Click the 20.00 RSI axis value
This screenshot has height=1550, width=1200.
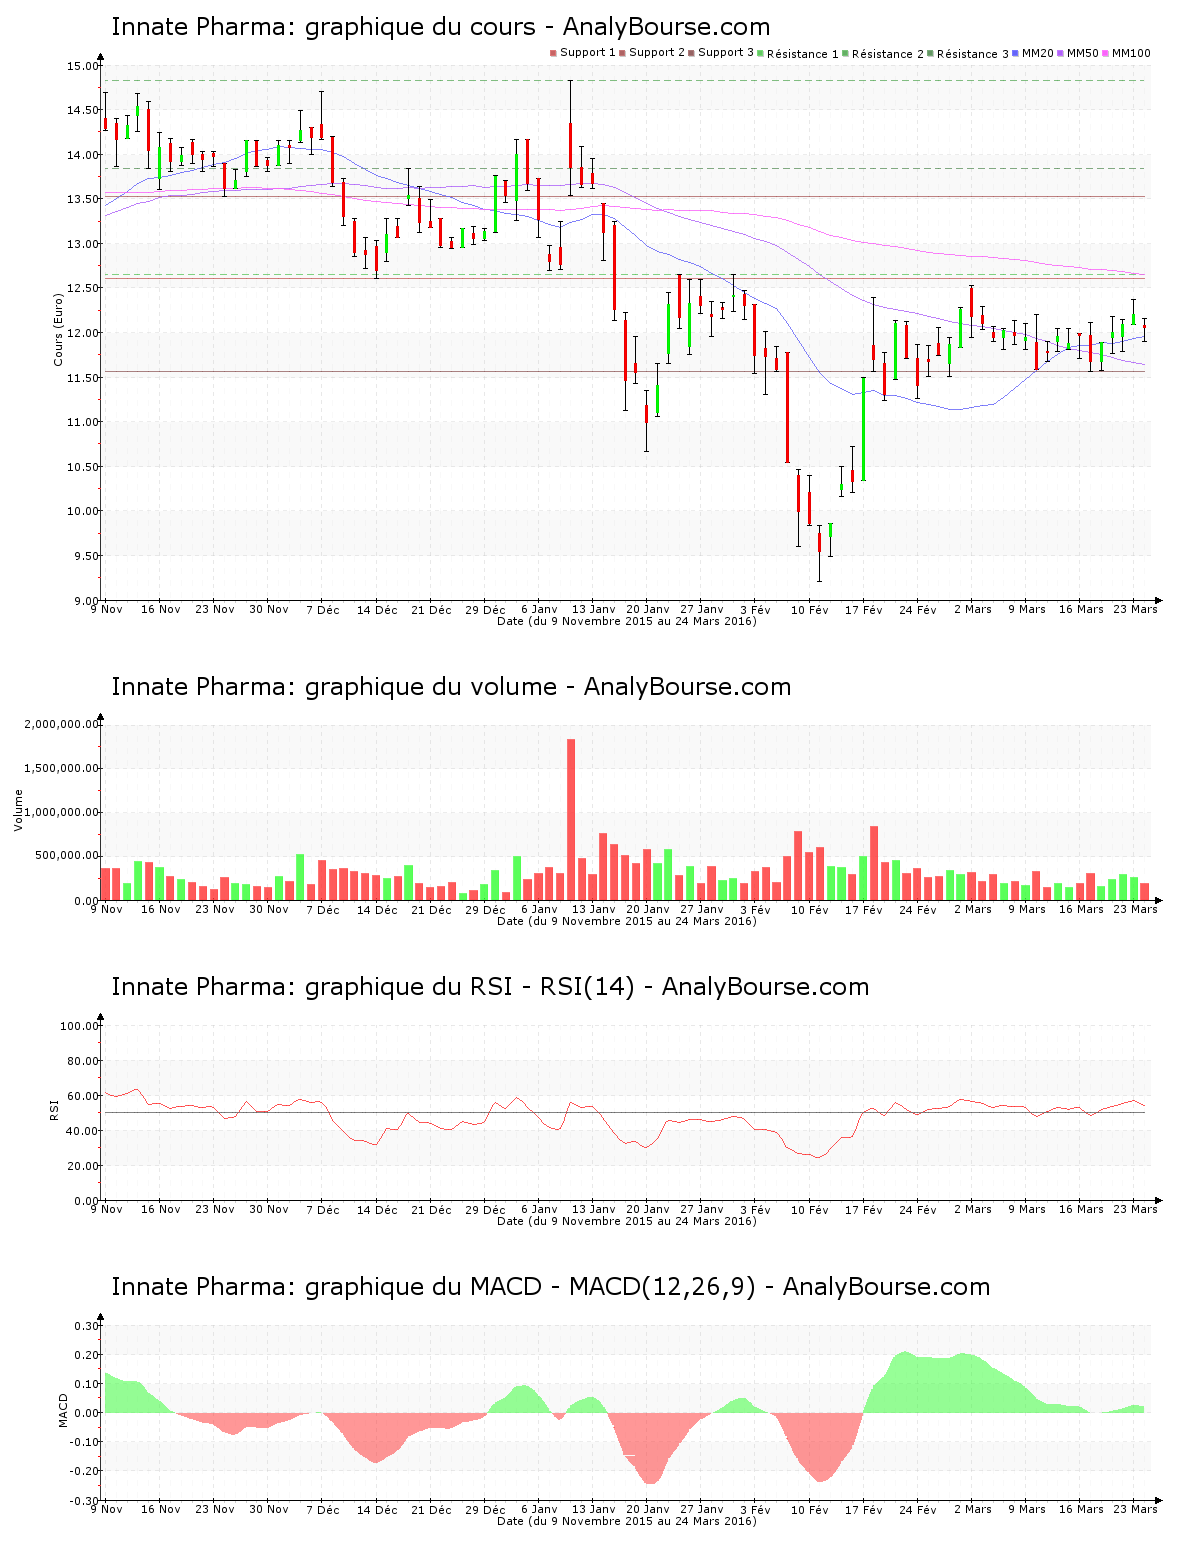pyautogui.click(x=83, y=1166)
